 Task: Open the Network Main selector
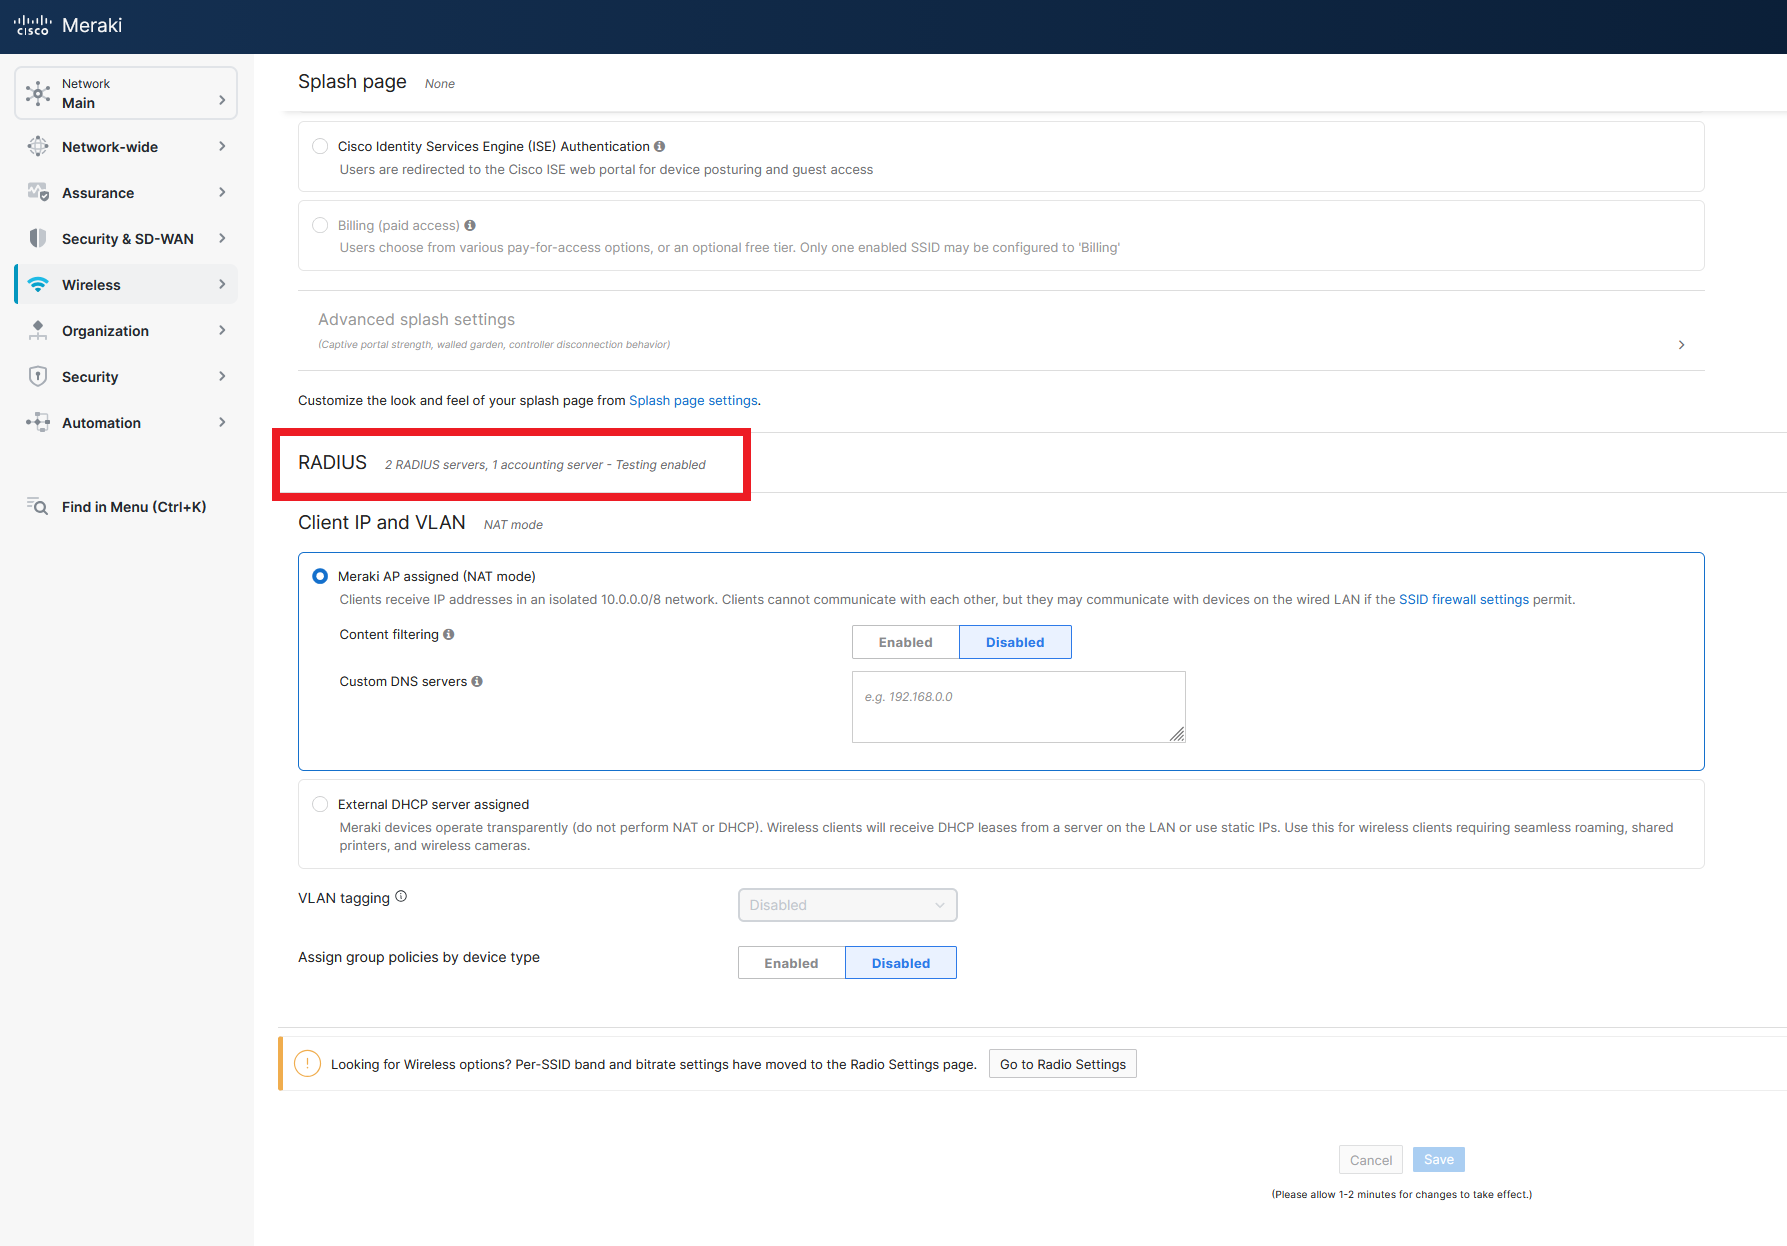coord(126,93)
